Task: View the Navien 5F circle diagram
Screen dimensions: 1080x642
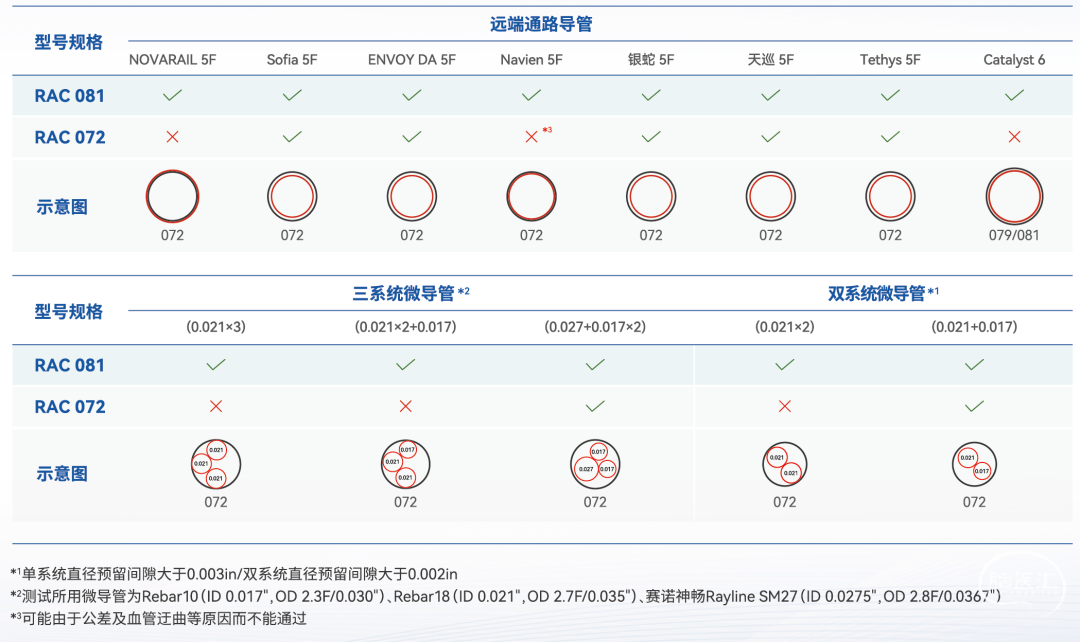Action: [x=531, y=196]
